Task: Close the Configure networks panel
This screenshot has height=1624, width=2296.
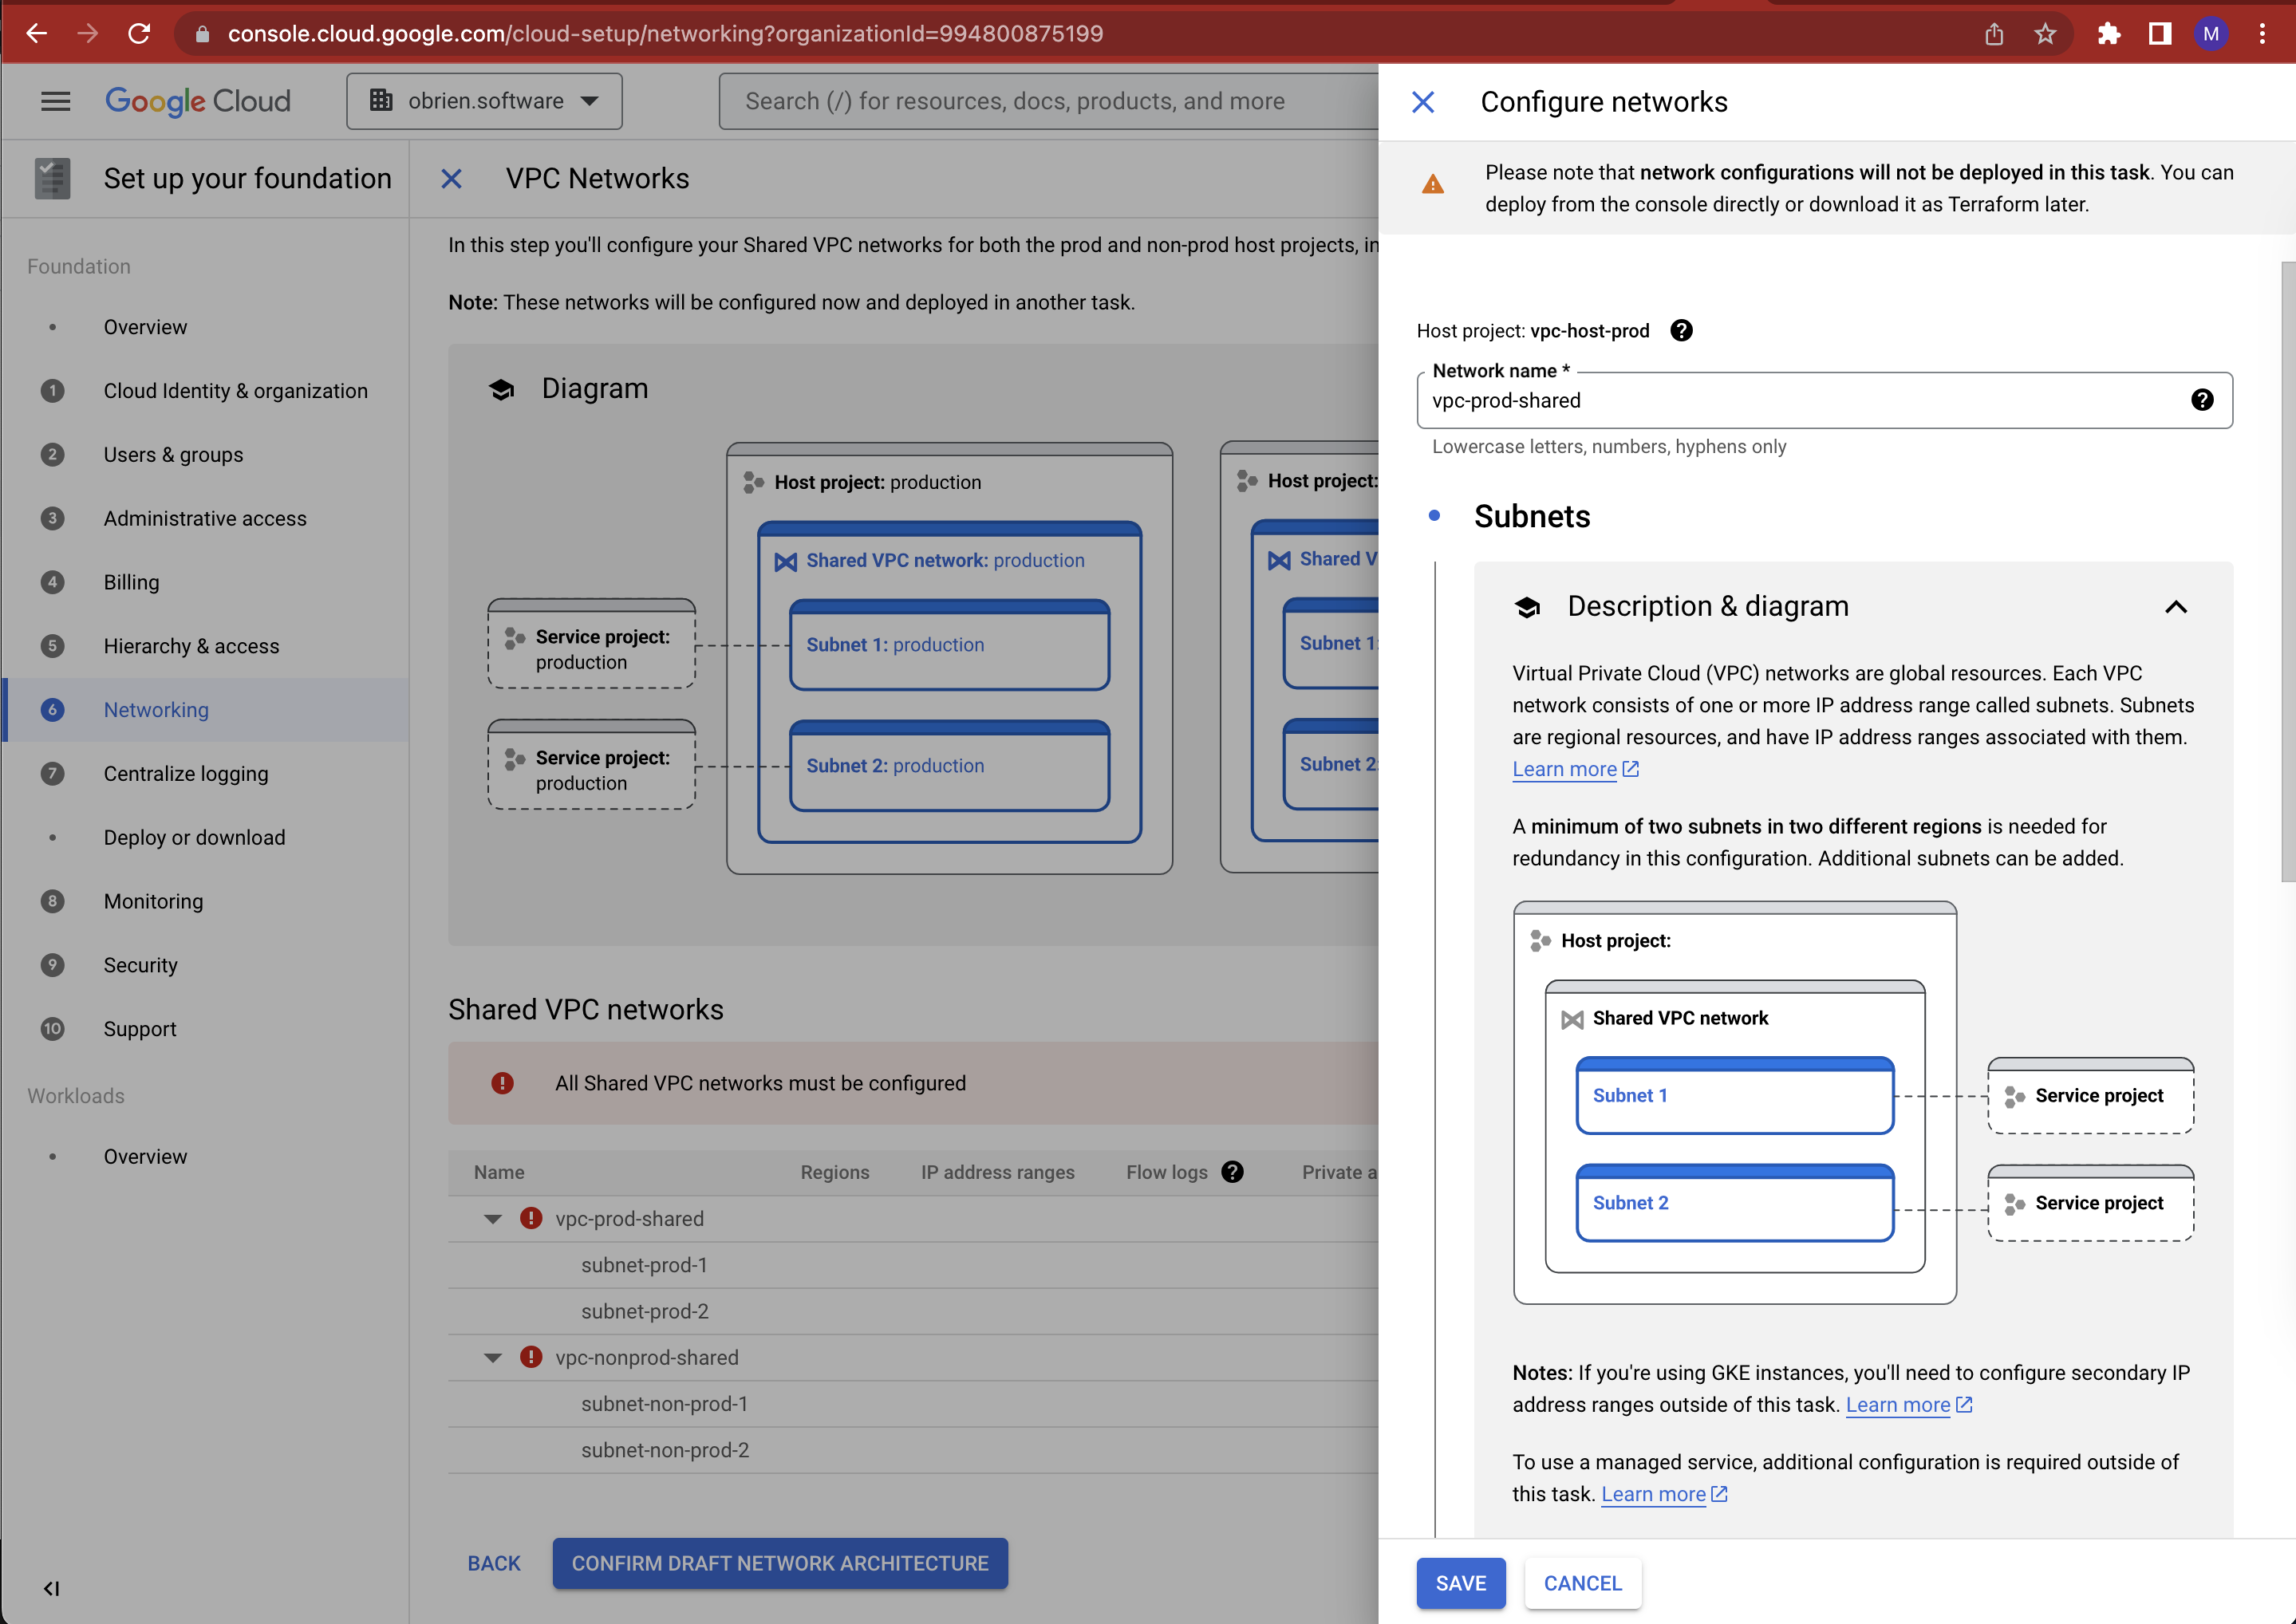Action: (1424, 102)
